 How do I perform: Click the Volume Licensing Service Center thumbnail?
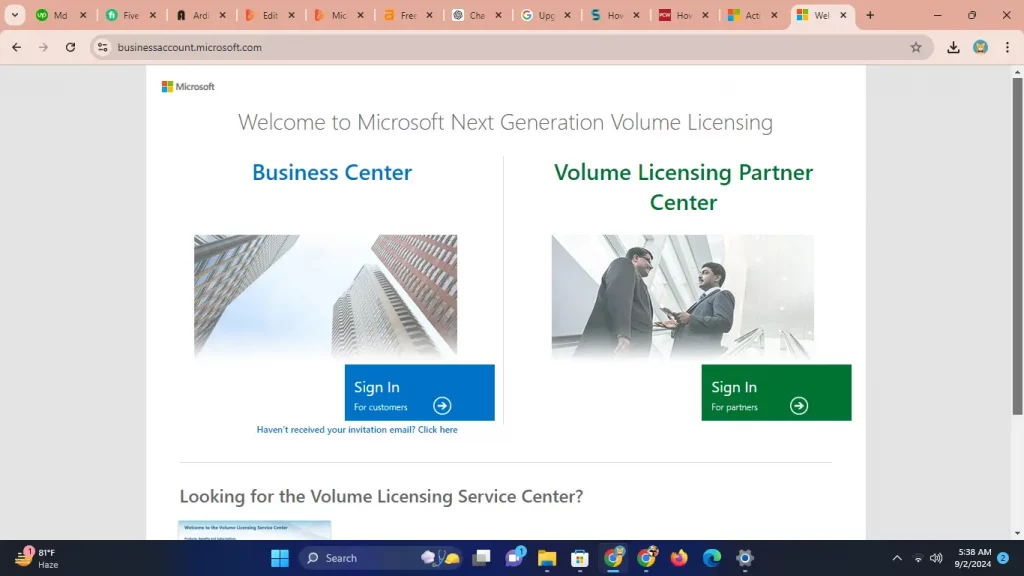click(x=254, y=530)
